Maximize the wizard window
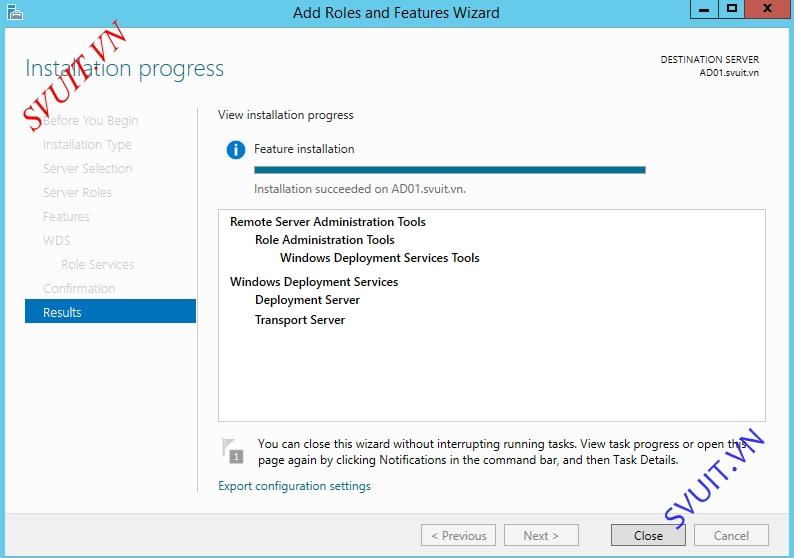 (x=732, y=9)
